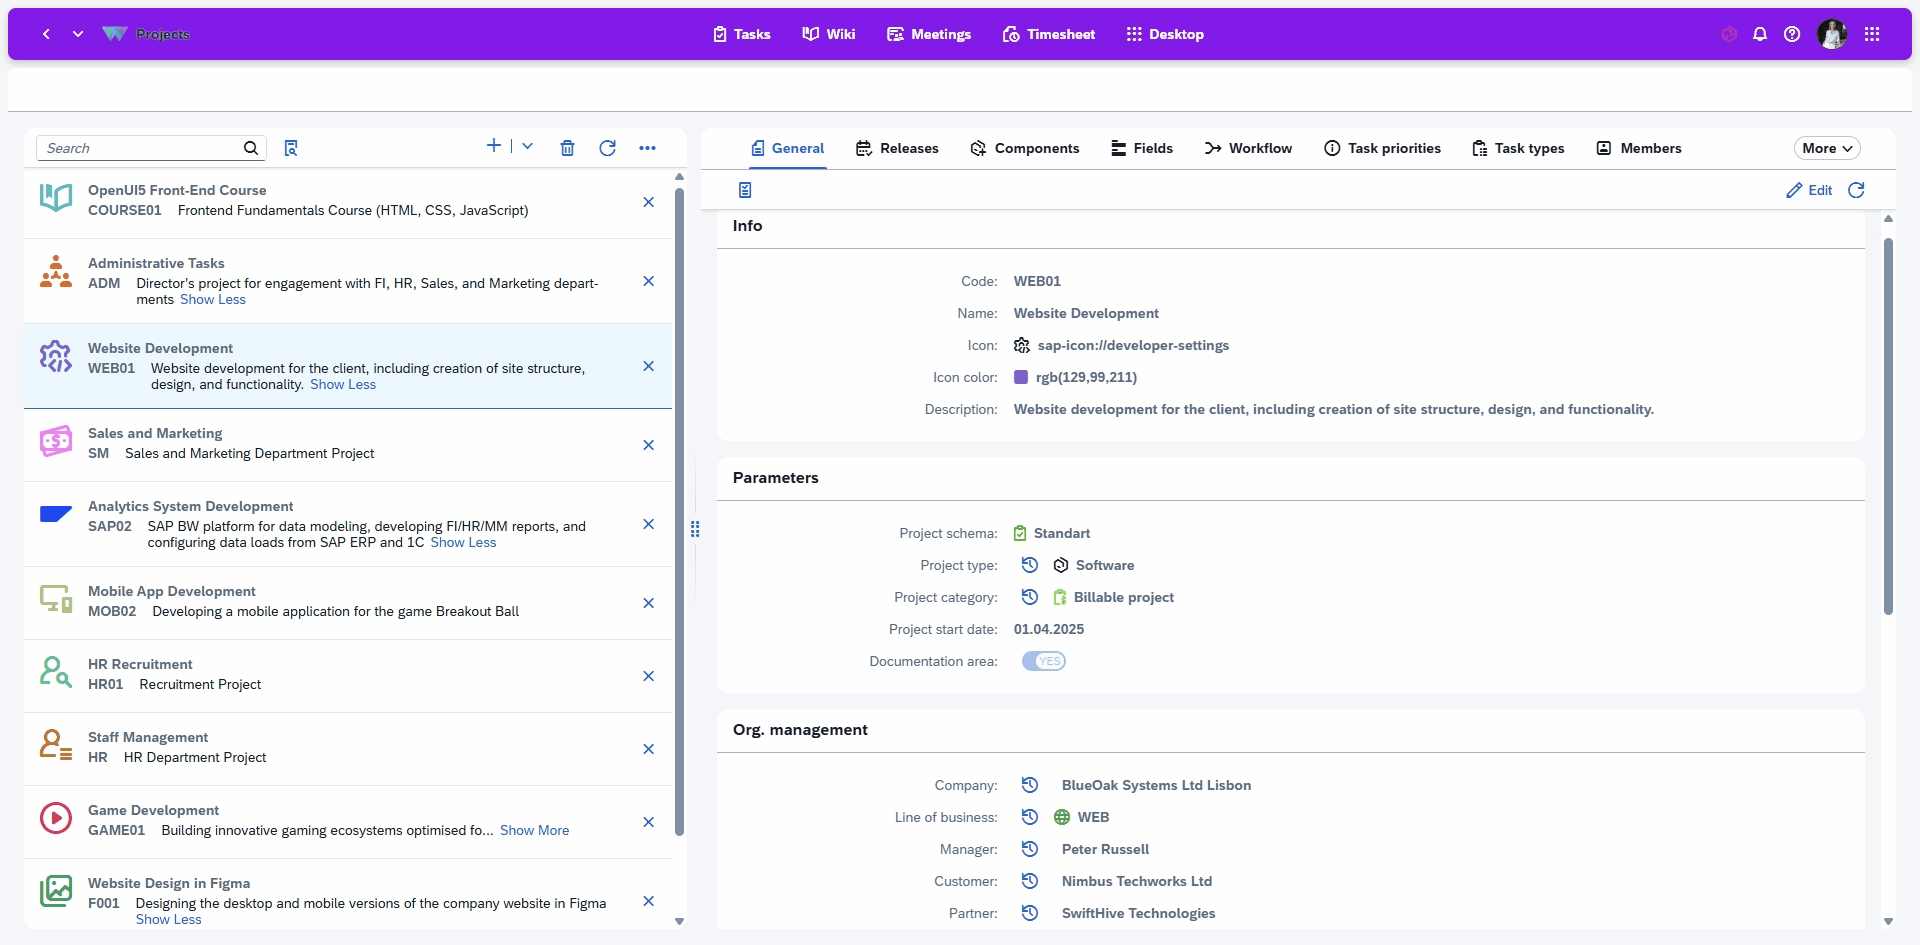Click refresh icon next to Edit

1856,190
